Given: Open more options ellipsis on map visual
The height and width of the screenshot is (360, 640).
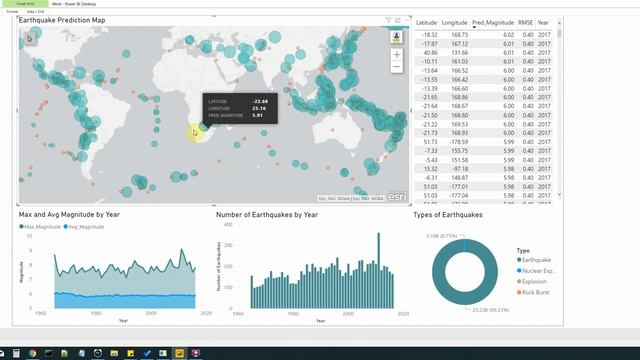Looking at the screenshot, I should (x=407, y=20).
